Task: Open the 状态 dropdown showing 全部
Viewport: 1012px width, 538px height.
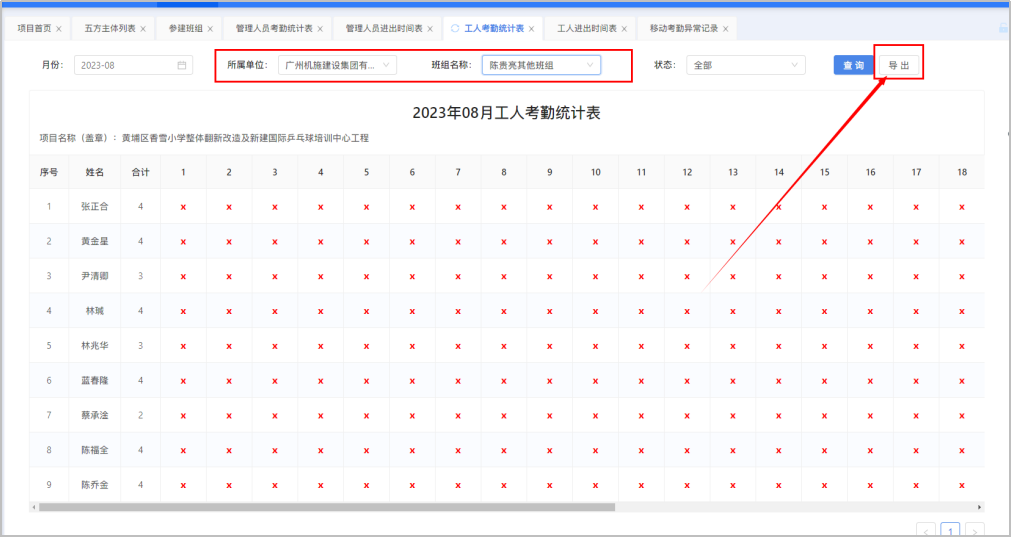Action: pos(744,65)
